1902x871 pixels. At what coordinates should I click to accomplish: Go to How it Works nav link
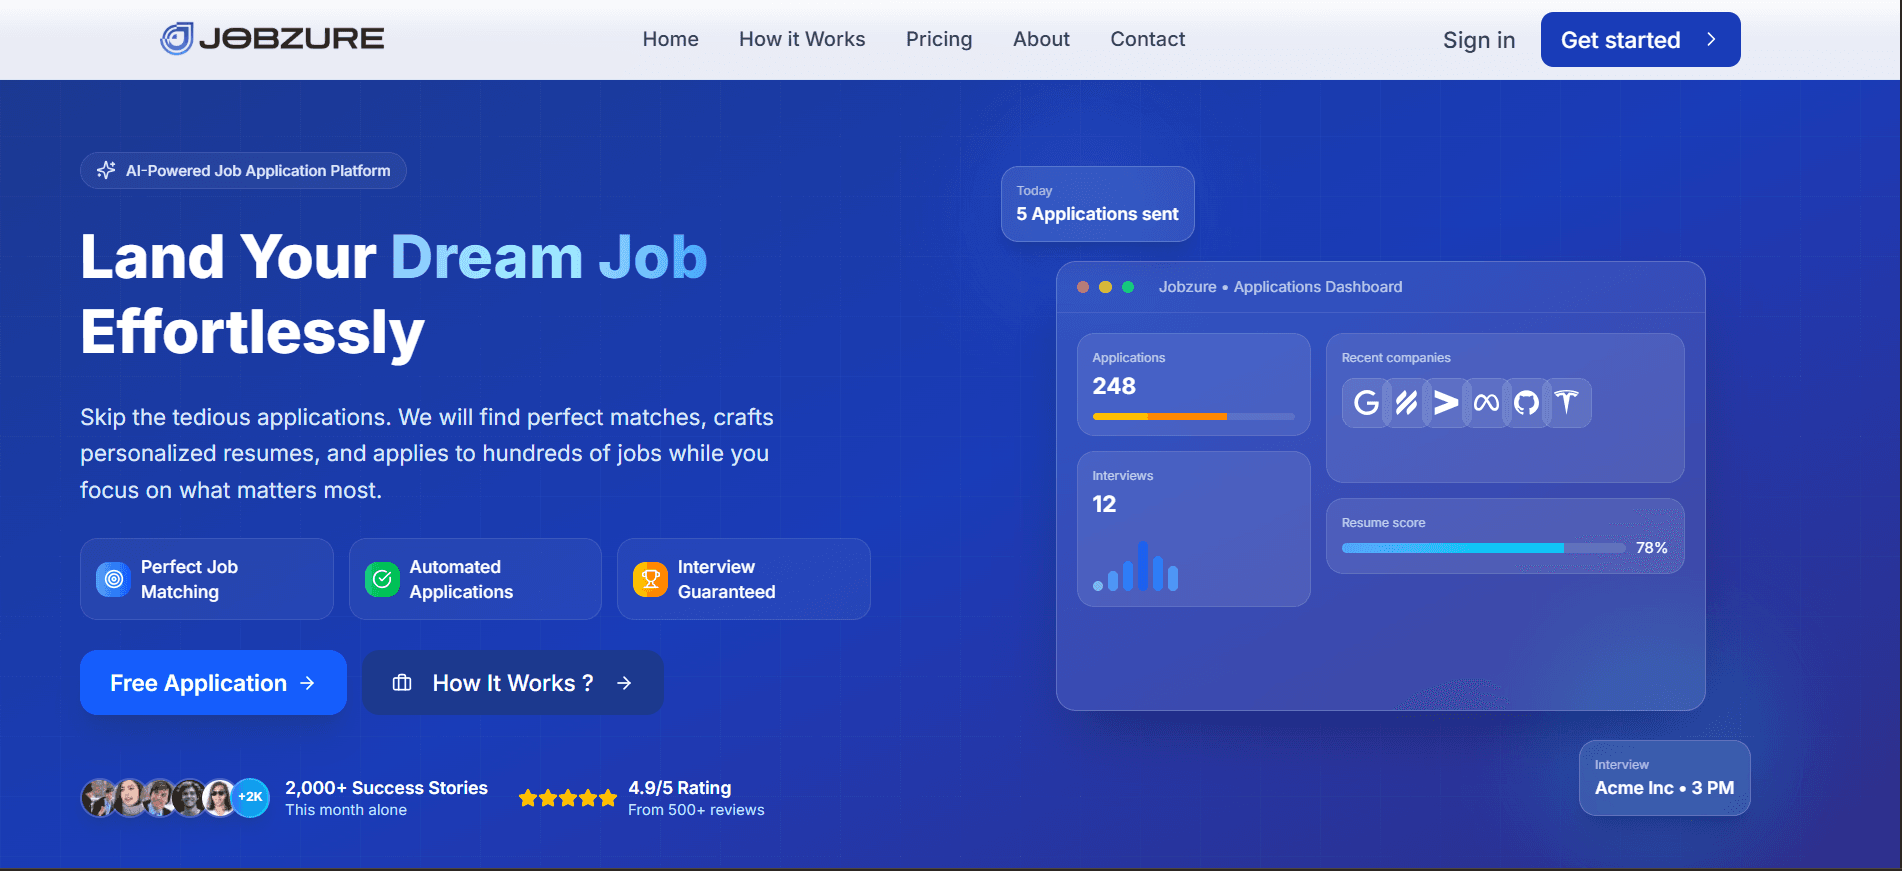pyautogui.click(x=802, y=39)
